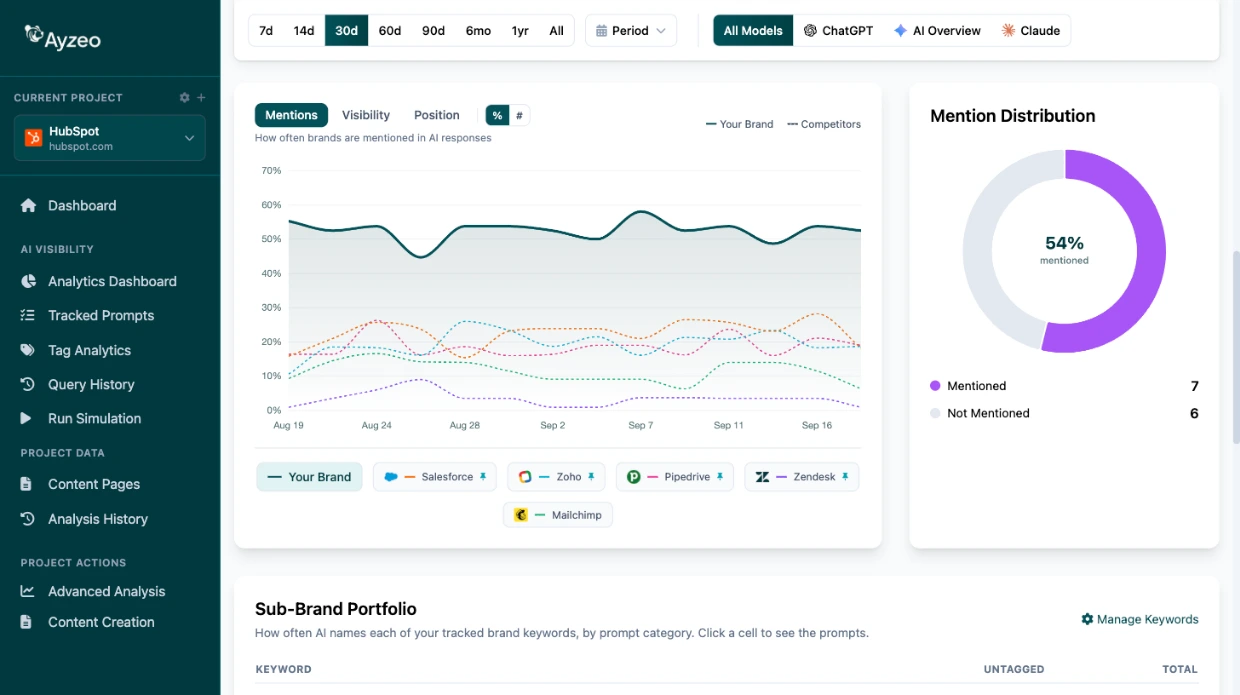Click the Content Creation document icon
Screen dimensions: 1240x695
[x=27, y=622]
